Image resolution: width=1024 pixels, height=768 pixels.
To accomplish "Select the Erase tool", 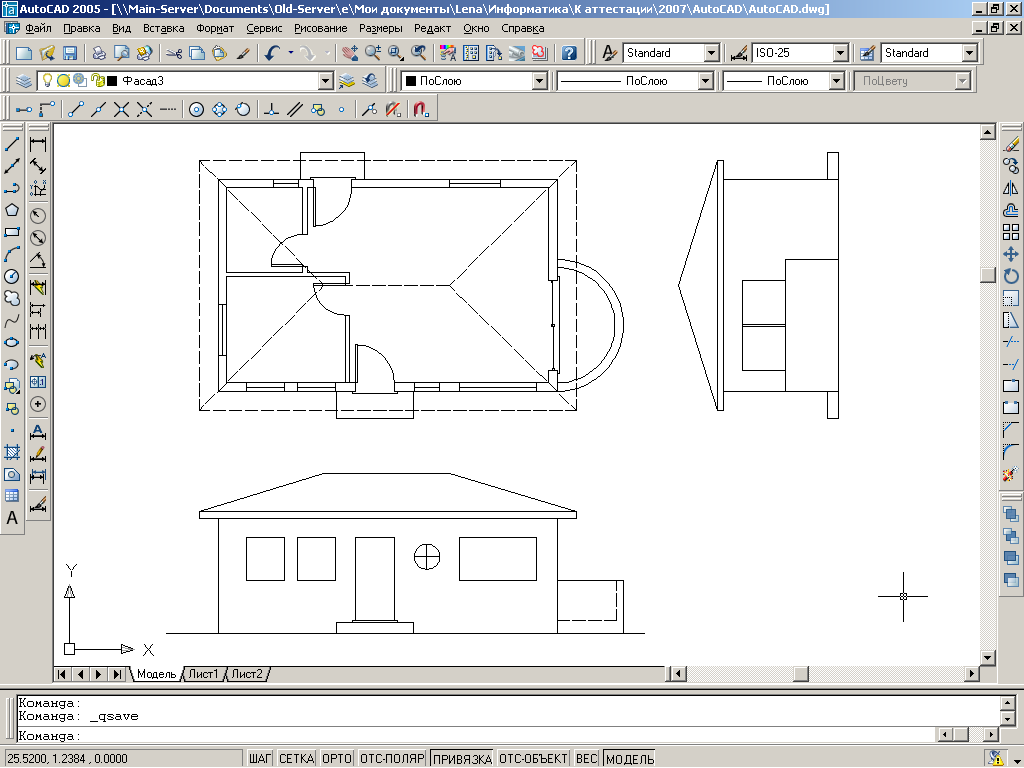I will click(x=1011, y=144).
